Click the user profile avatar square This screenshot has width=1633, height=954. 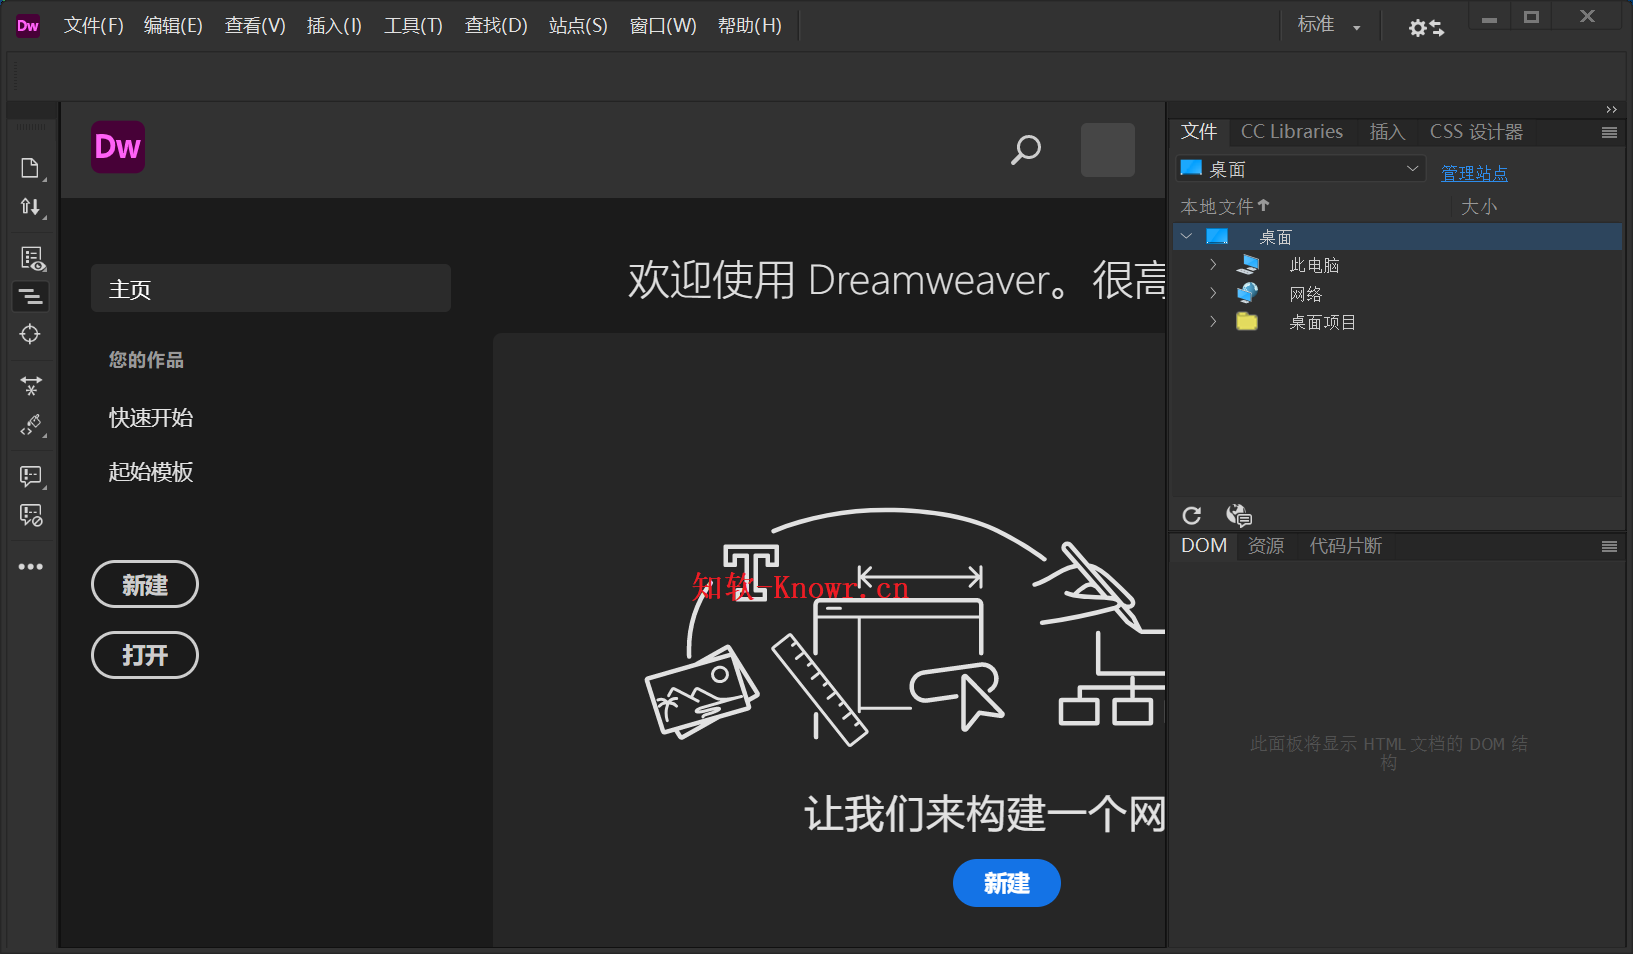1107,150
